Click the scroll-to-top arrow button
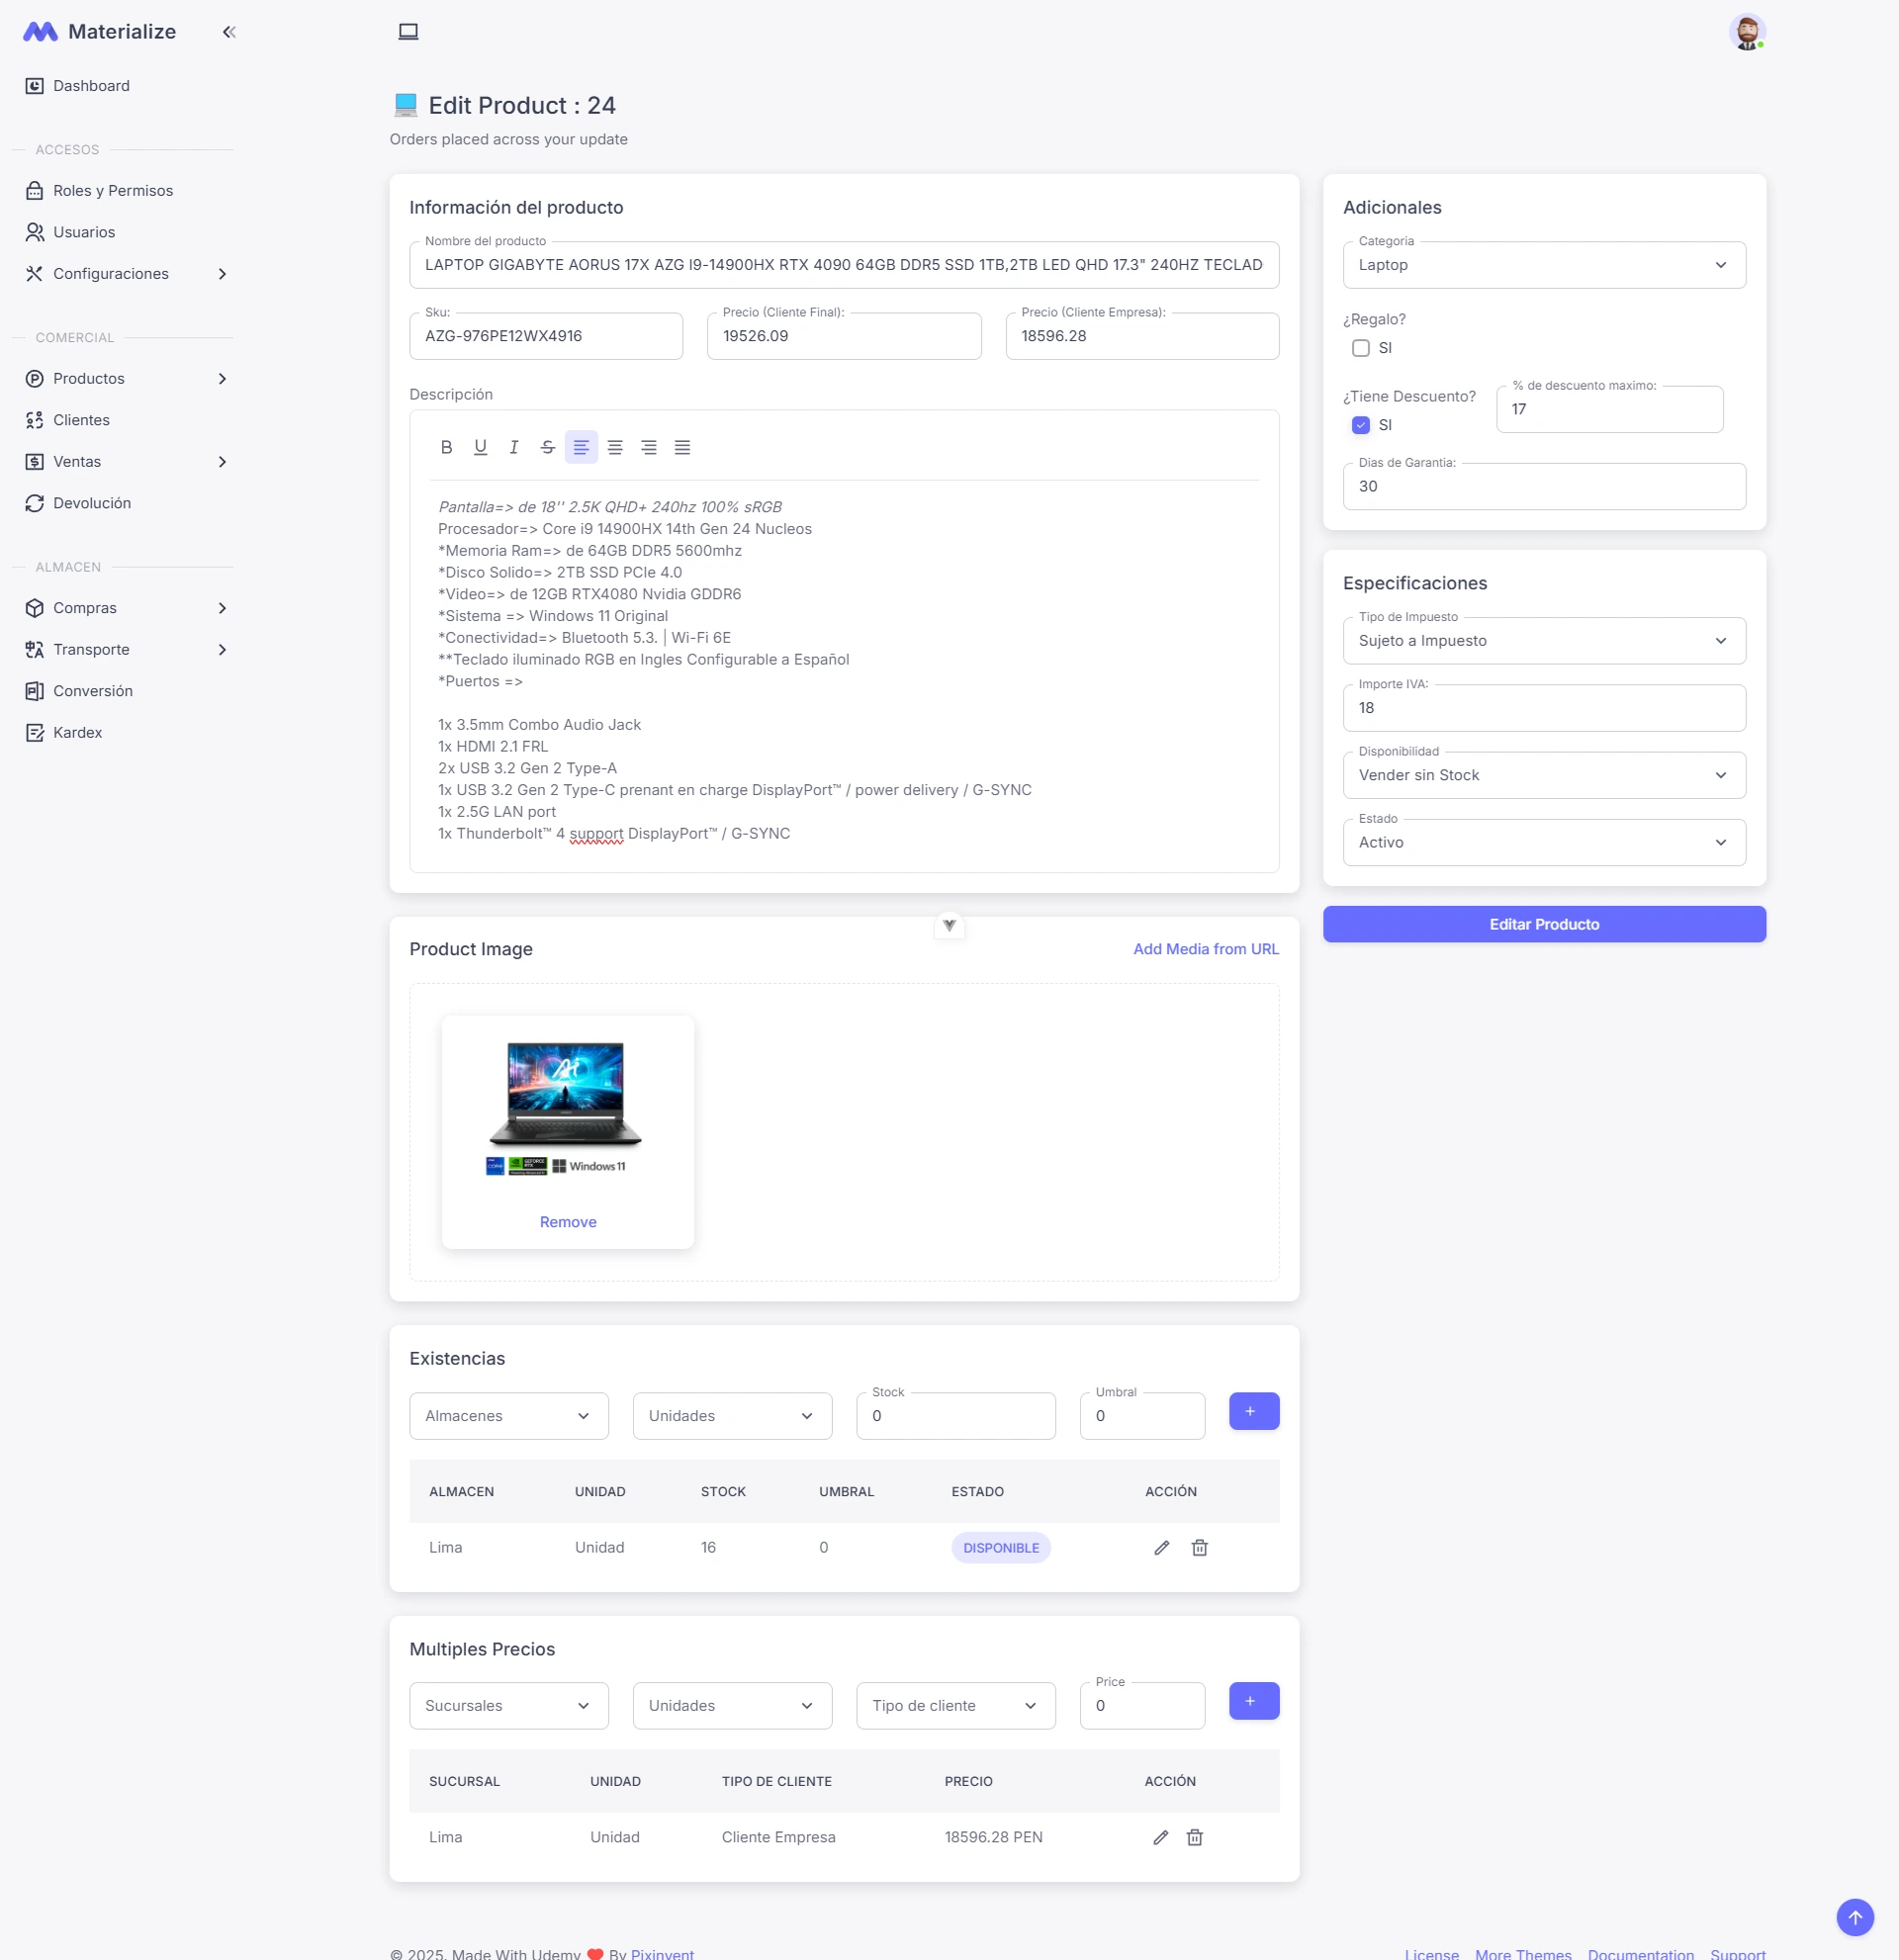Image resolution: width=1899 pixels, height=1960 pixels. pyautogui.click(x=1854, y=1917)
